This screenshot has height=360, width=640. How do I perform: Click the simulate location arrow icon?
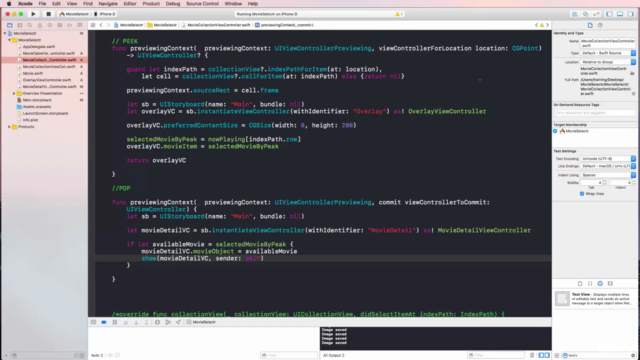tap(178, 322)
